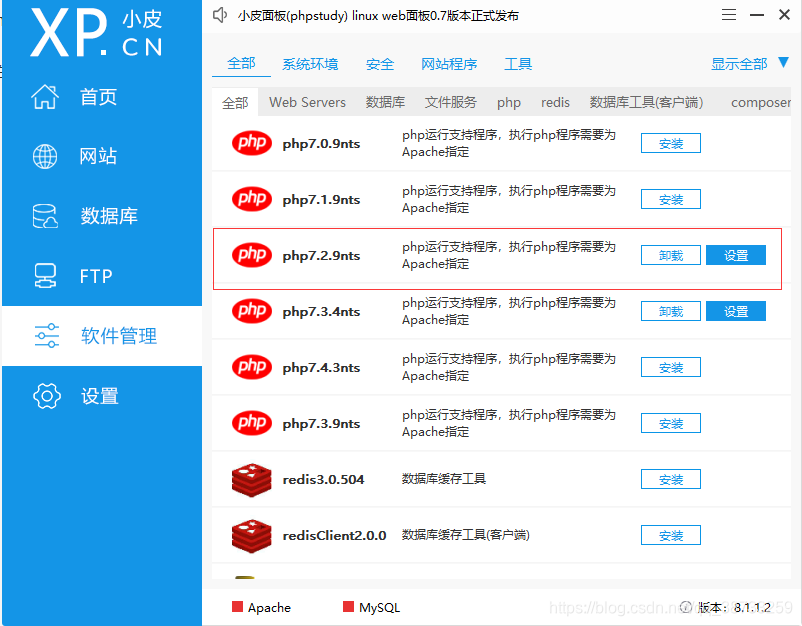
Task: Click the php7.2.9nts logo icon
Action: click(252, 255)
